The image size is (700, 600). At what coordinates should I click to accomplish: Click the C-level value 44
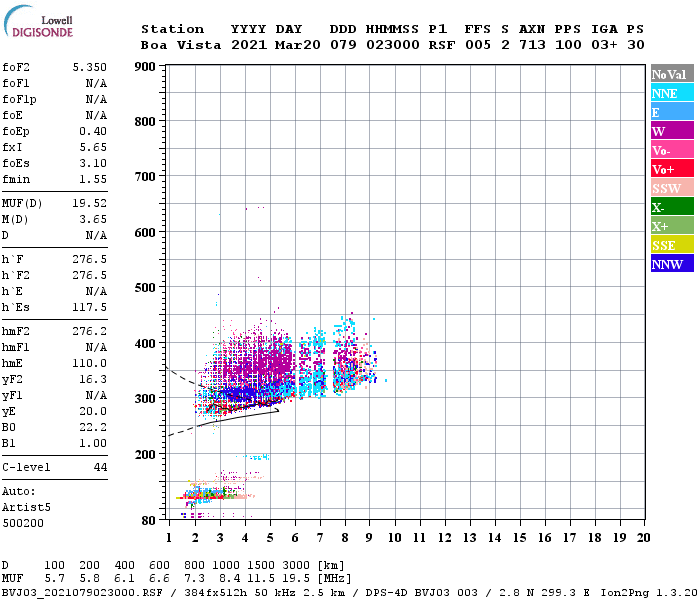click(x=100, y=467)
